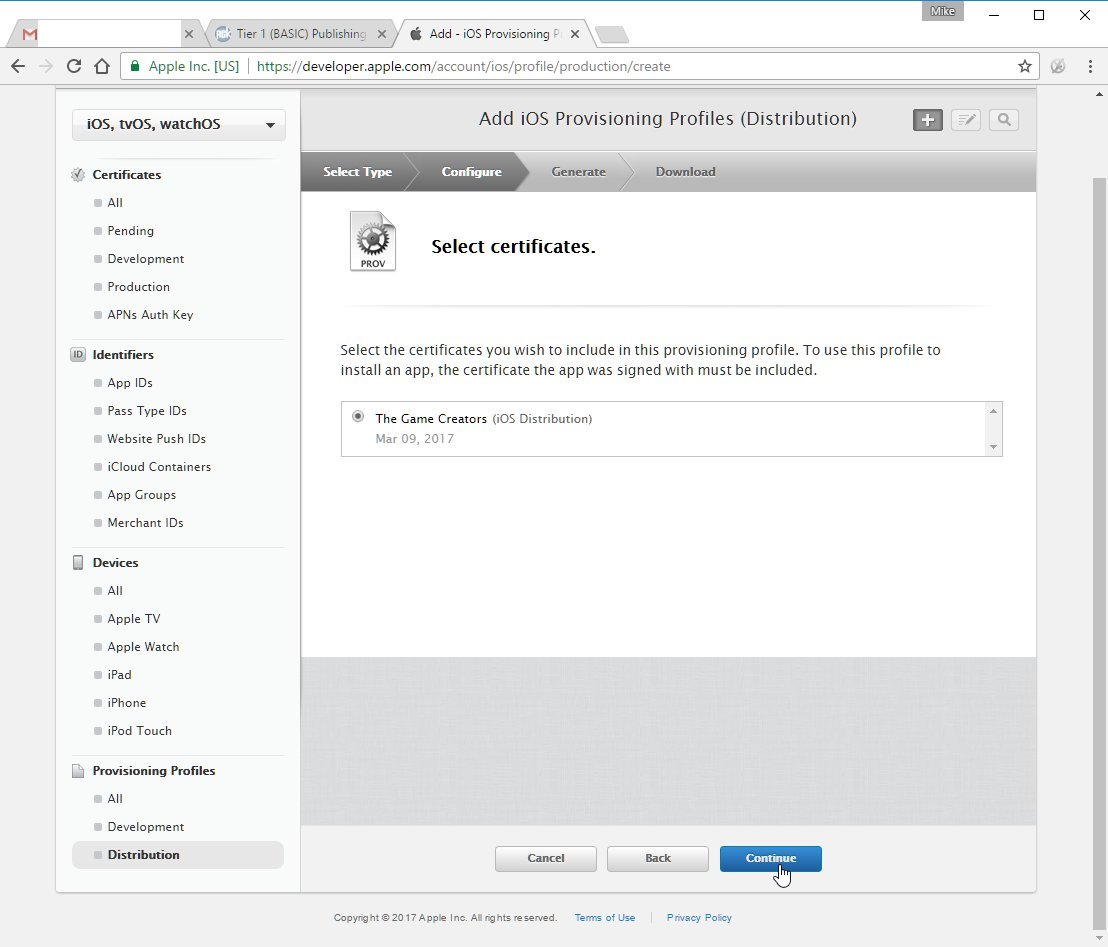Click the Generate step
Image resolution: width=1108 pixels, height=947 pixels.
[579, 172]
